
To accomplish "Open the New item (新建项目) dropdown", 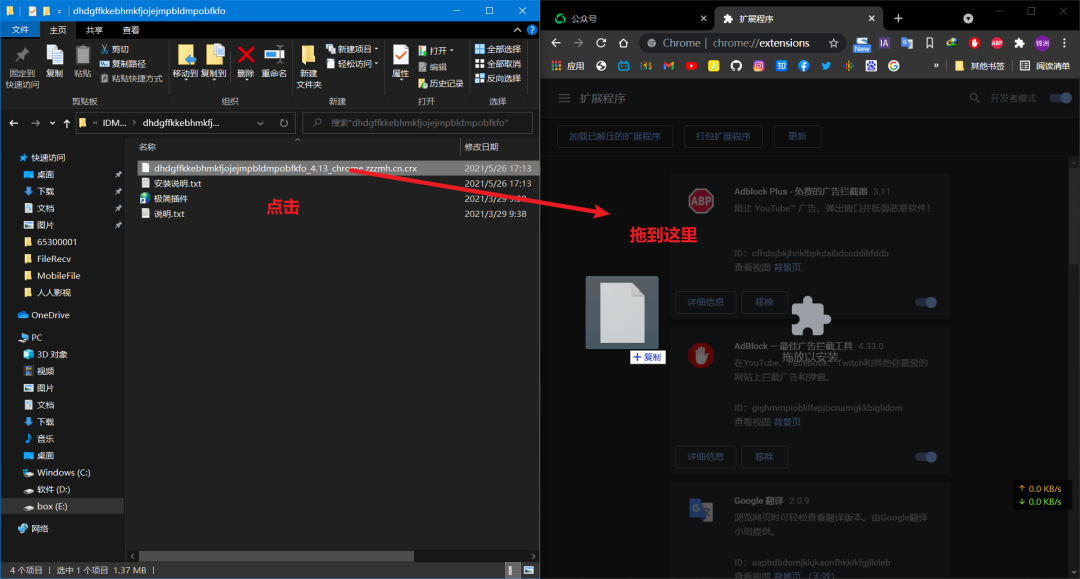I will coord(352,50).
